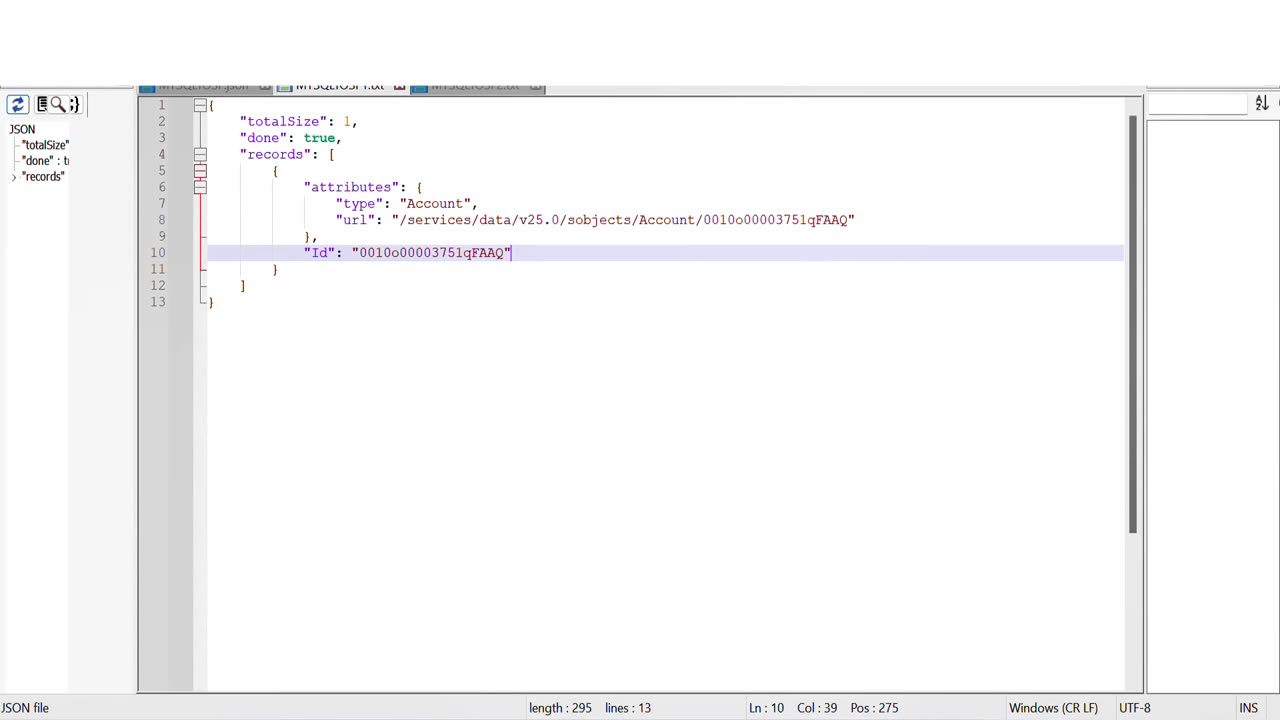This screenshot has height=720, width=1280.
Task: Click the "type" key on line 7
Action: click(359, 203)
